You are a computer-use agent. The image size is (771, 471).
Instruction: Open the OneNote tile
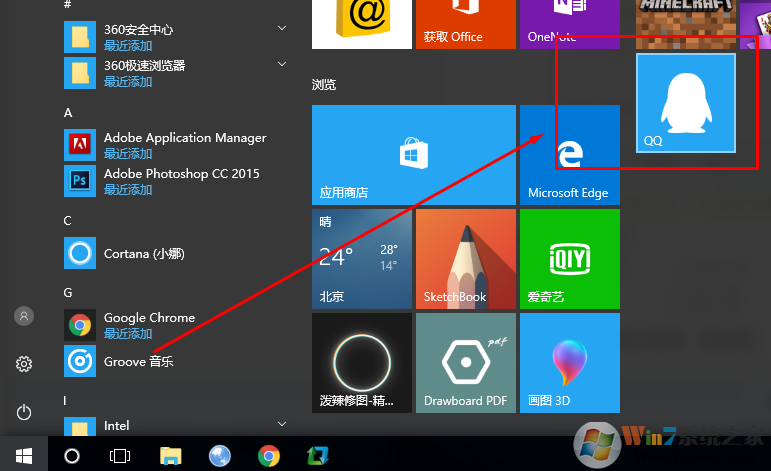(570, 25)
